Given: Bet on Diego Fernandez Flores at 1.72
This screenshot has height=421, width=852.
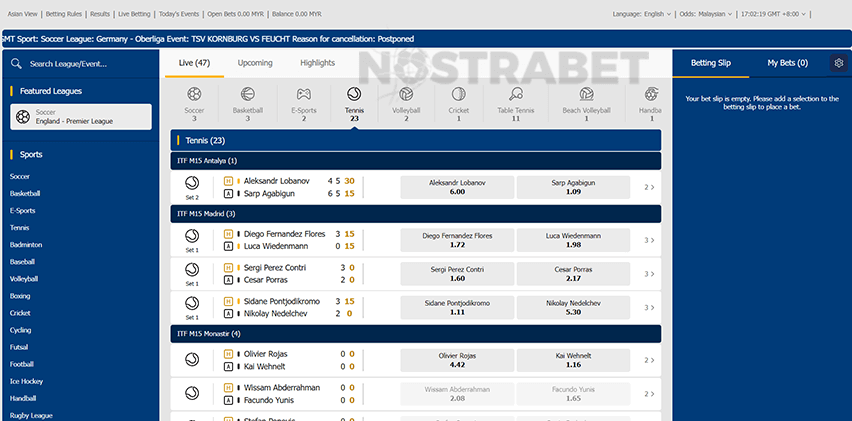Looking at the screenshot, I should (x=457, y=240).
